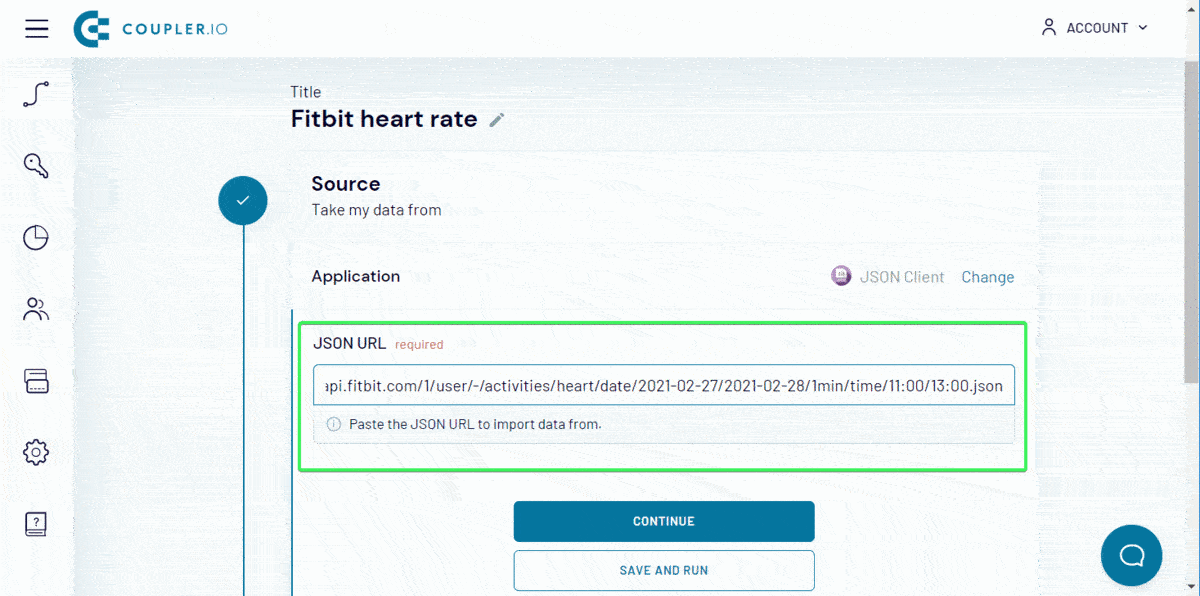Click the 'JSON URL' field label
Viewport: 1200px width, 596px height.
[350, 343]
